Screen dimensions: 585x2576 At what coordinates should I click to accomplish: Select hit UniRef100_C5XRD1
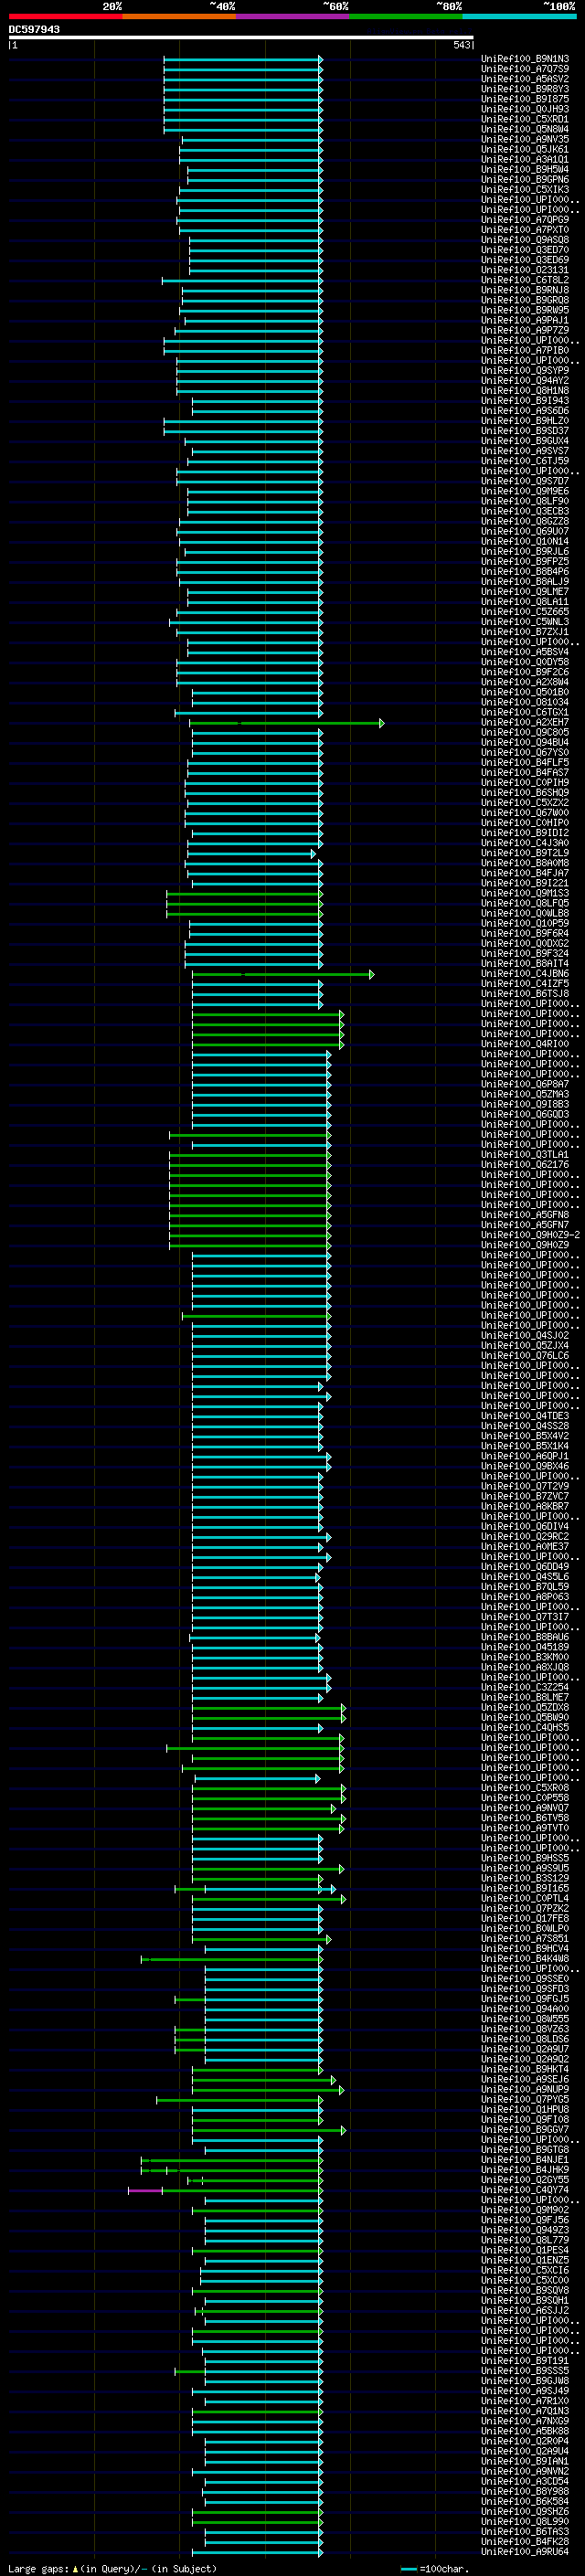[525, 119]
